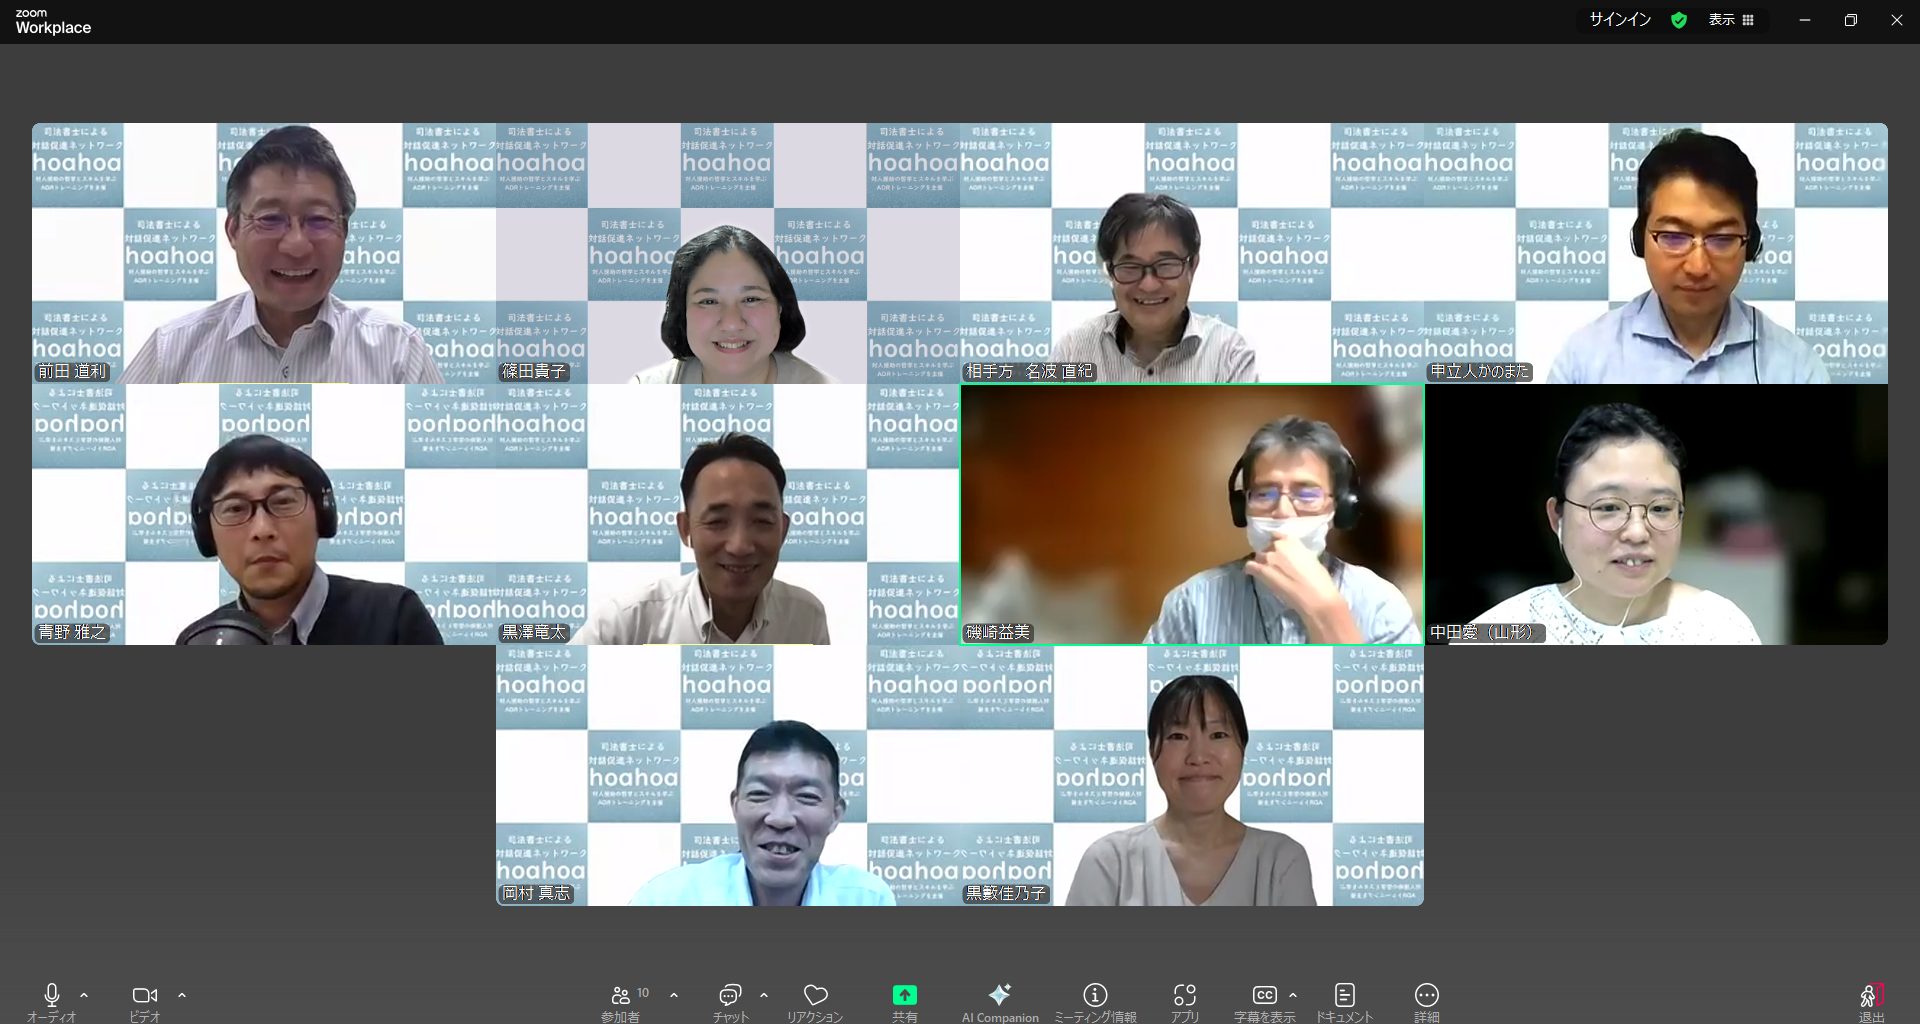Expand the captions options arrow

1293,995
